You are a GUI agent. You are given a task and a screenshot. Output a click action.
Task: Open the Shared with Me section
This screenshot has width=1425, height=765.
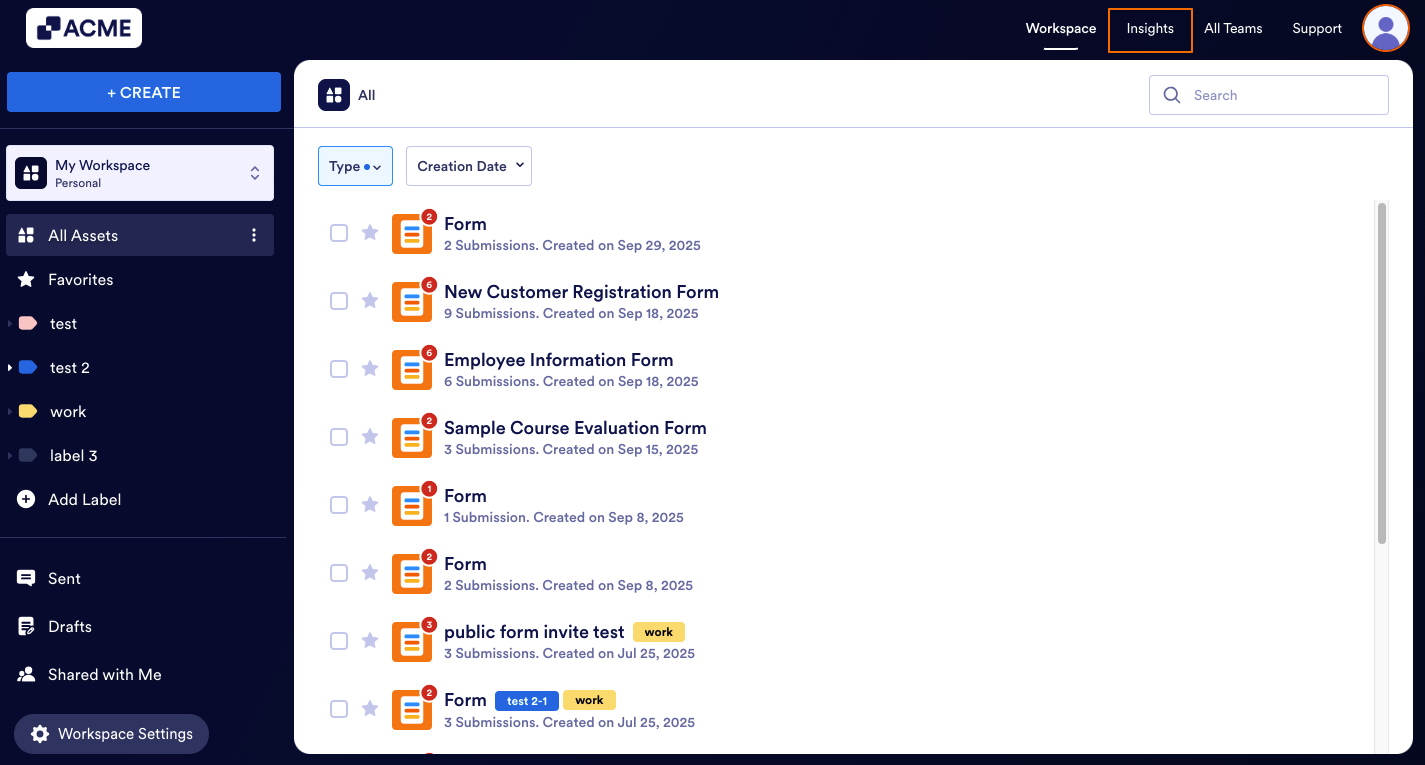point(105,674)
